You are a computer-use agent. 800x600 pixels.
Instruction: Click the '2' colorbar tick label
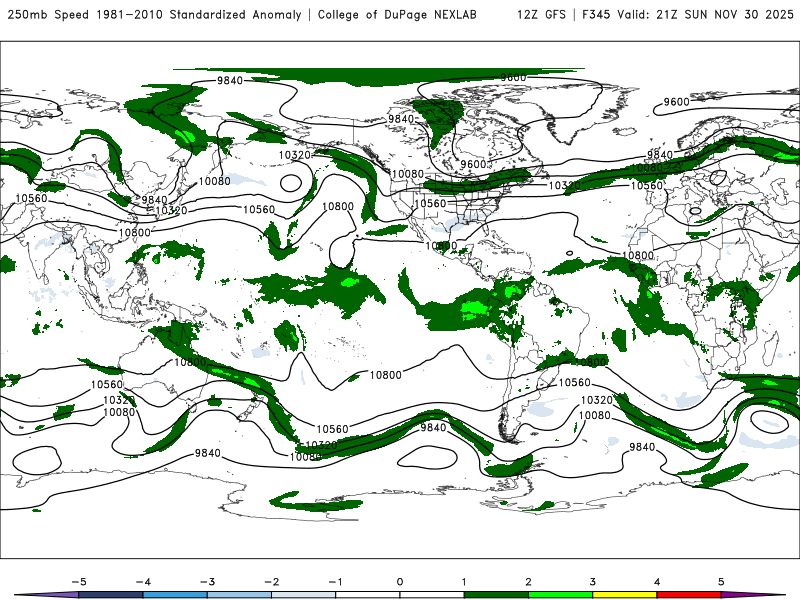(528, 582)
